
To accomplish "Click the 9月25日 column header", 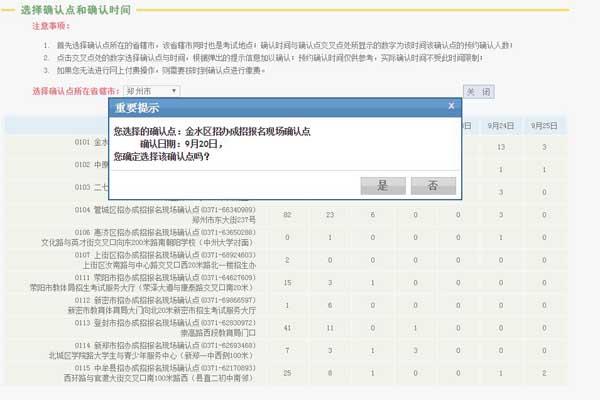I will 544,125.
